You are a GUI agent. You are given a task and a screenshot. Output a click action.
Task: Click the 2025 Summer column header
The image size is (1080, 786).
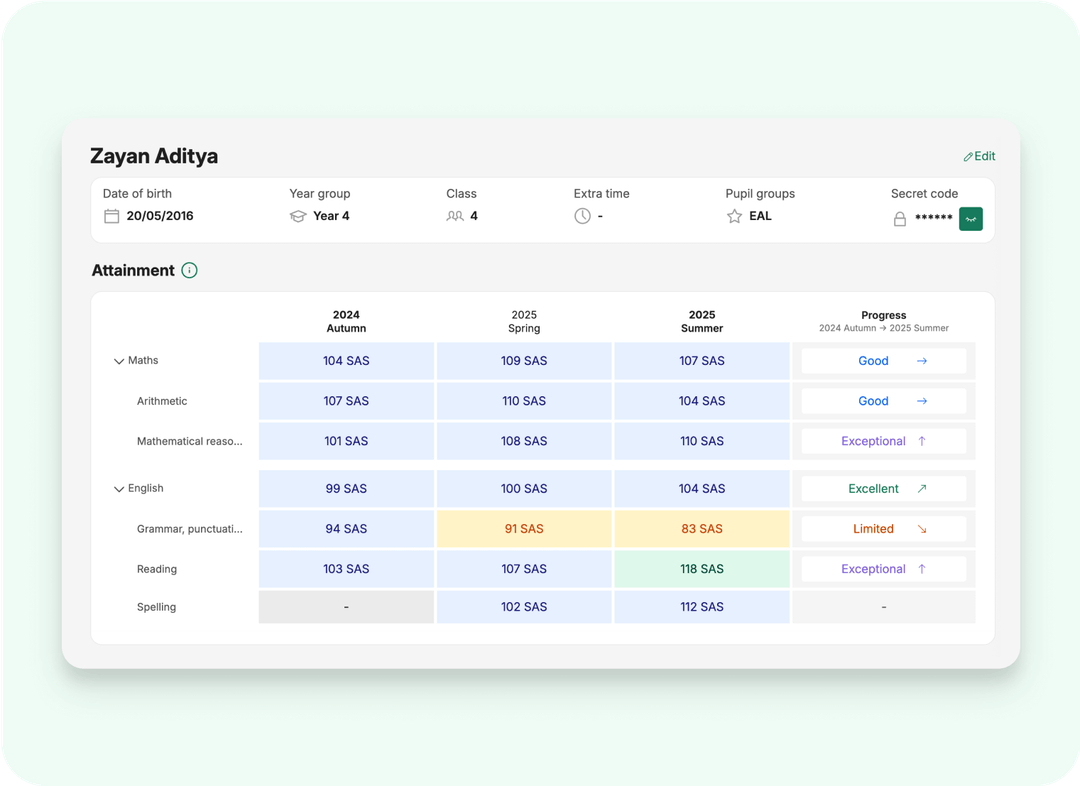pyautogui.click(x=702, y=322)
